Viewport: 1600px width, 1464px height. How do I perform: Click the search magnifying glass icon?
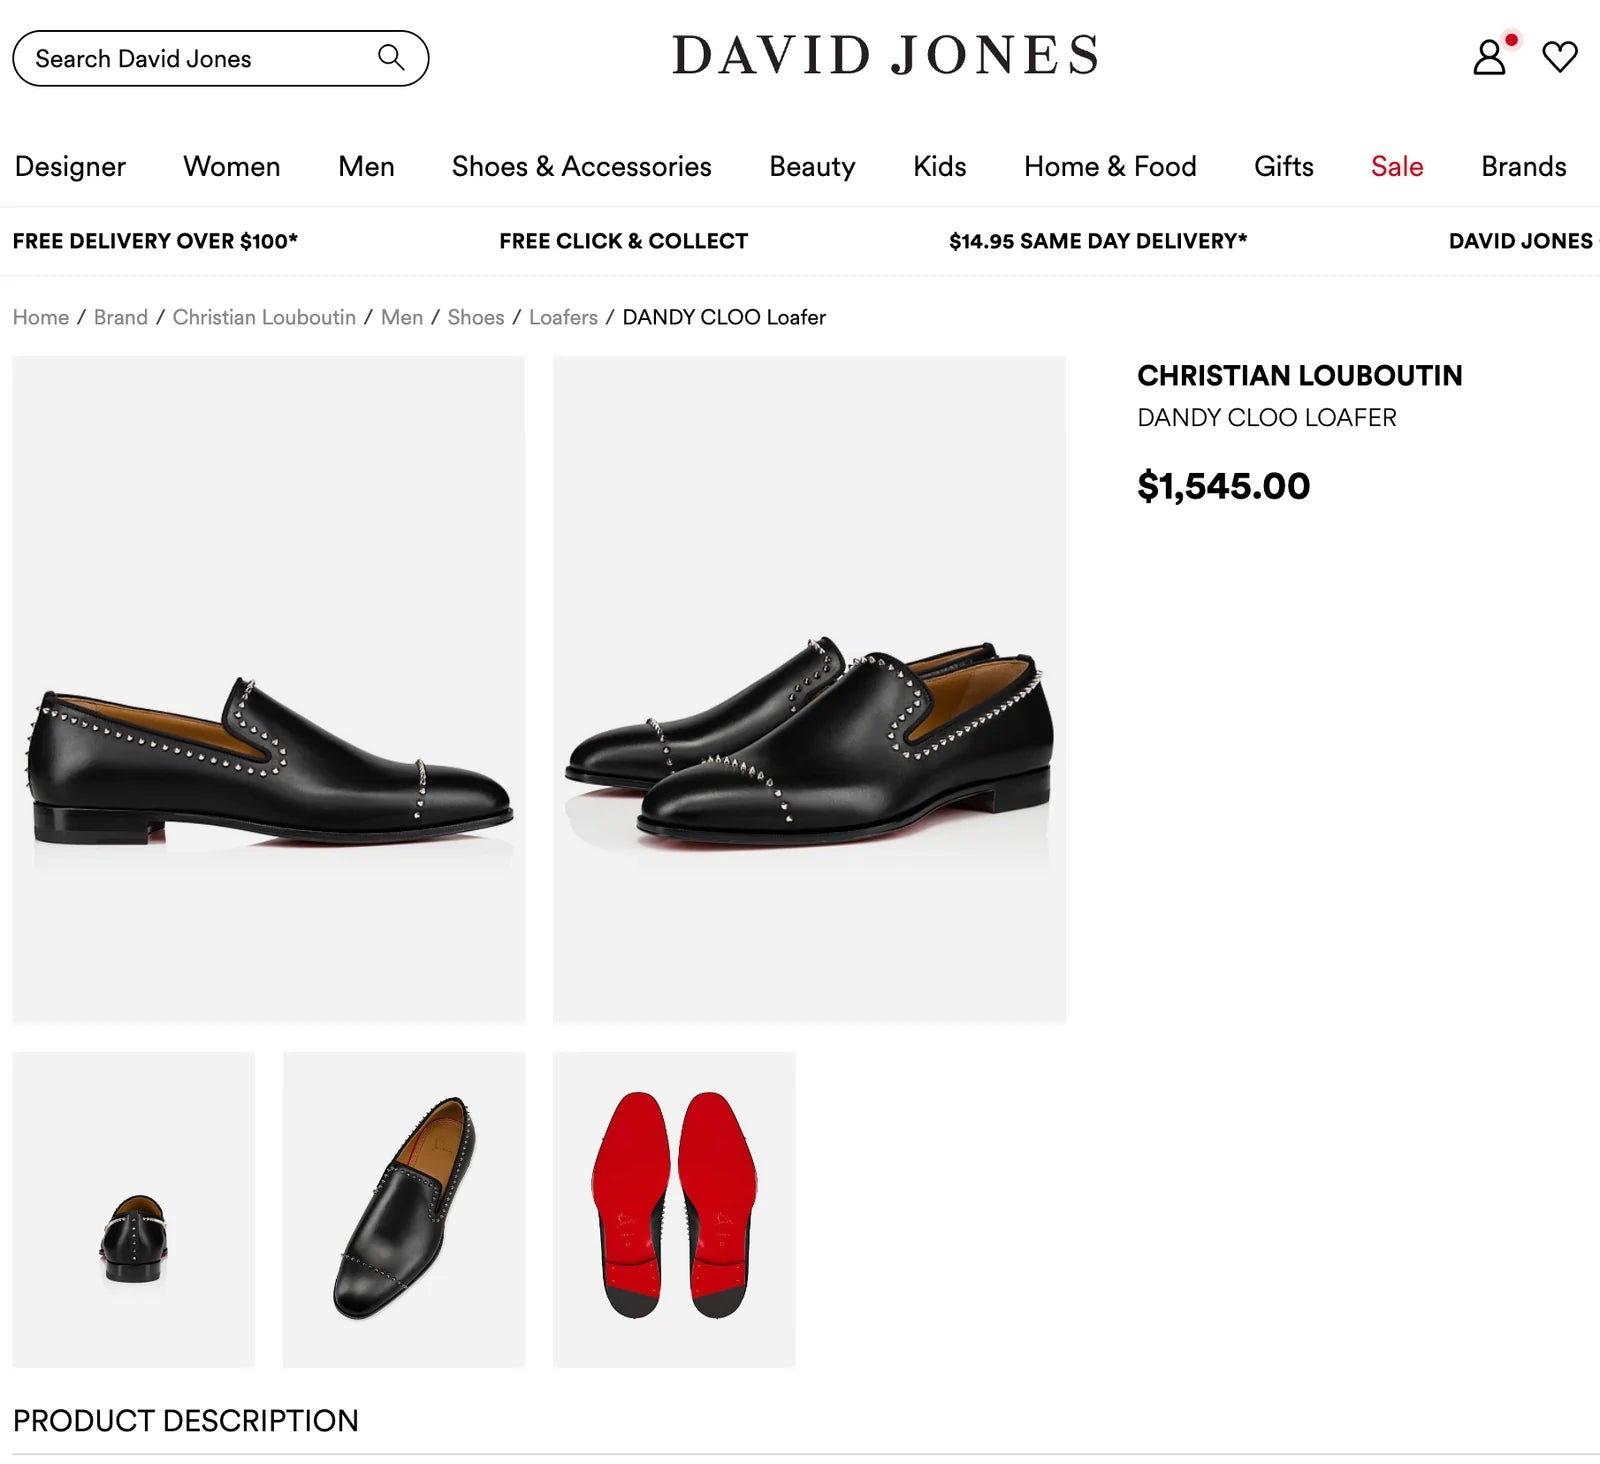(x=390, y=57)
